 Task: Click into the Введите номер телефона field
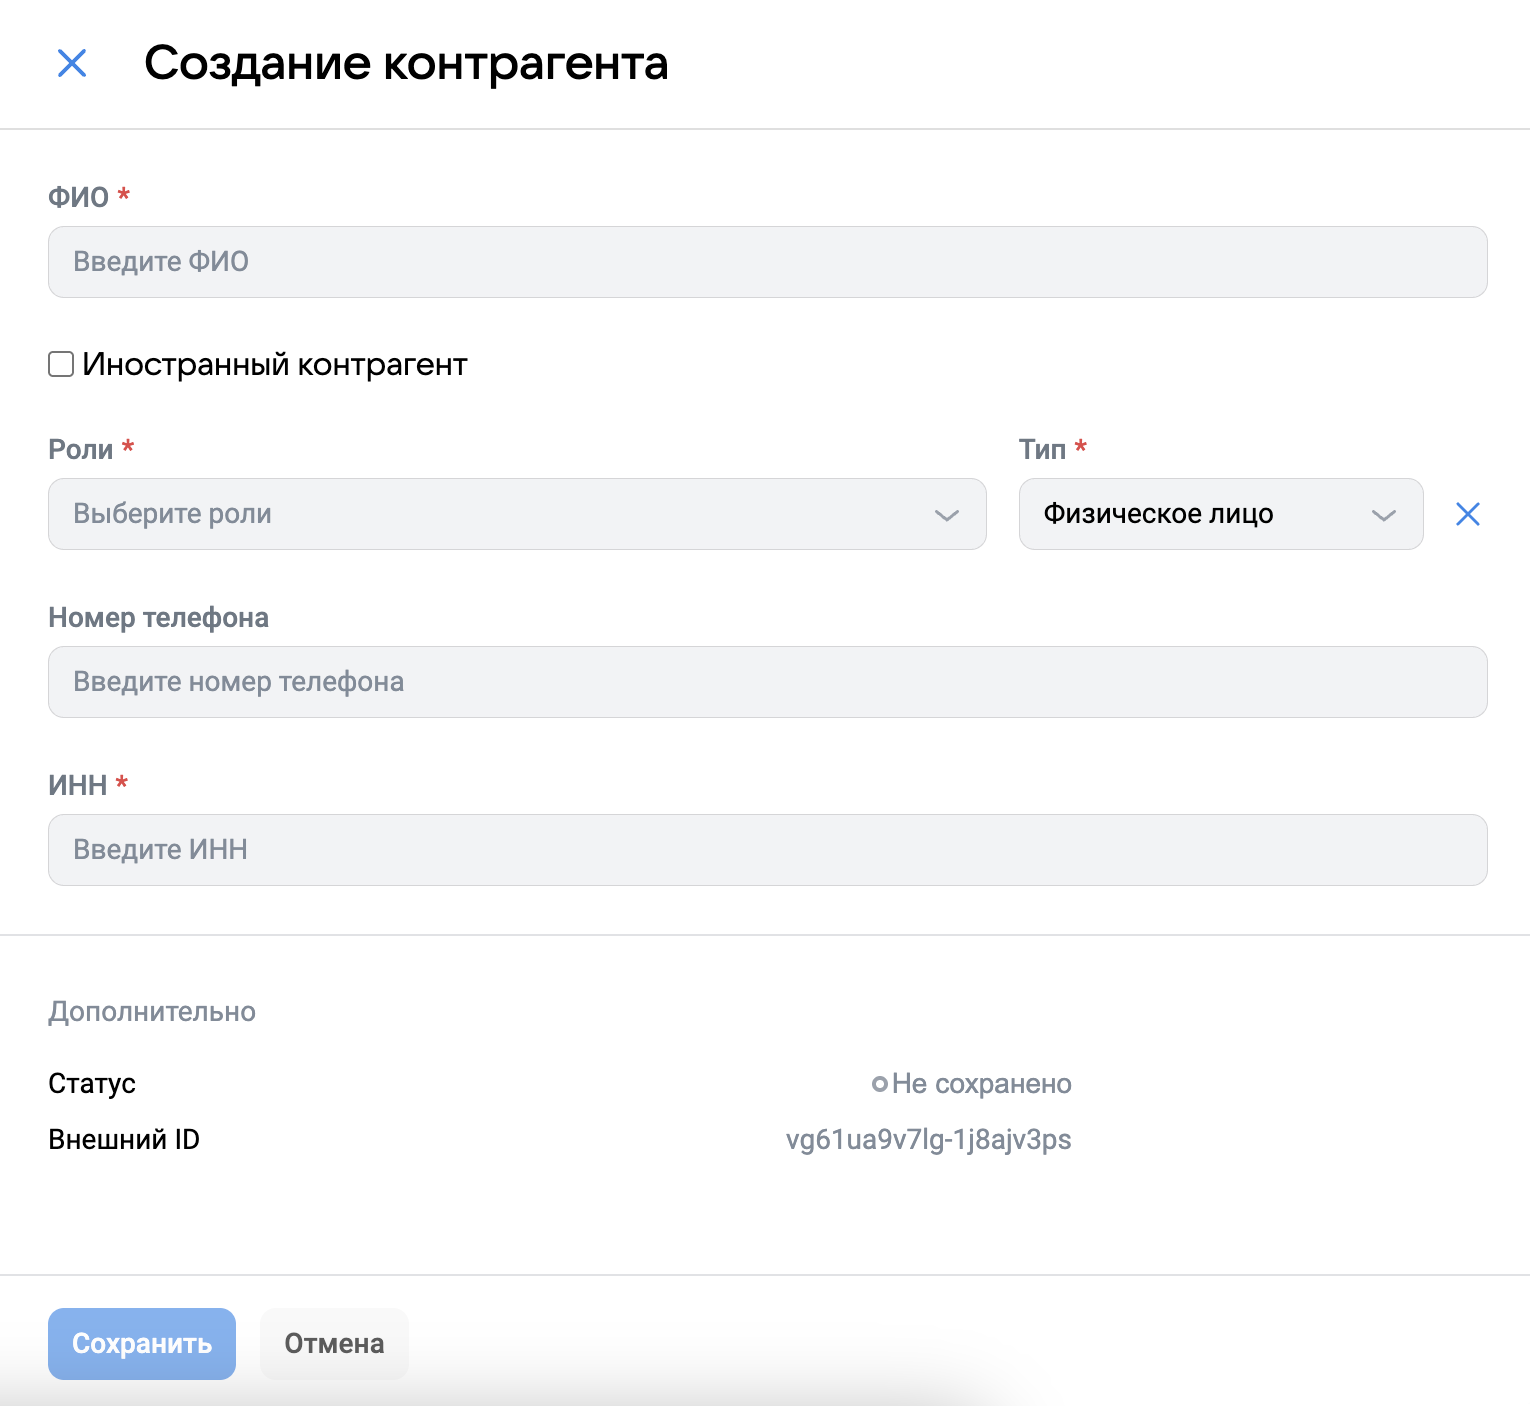tap(767, 682)
